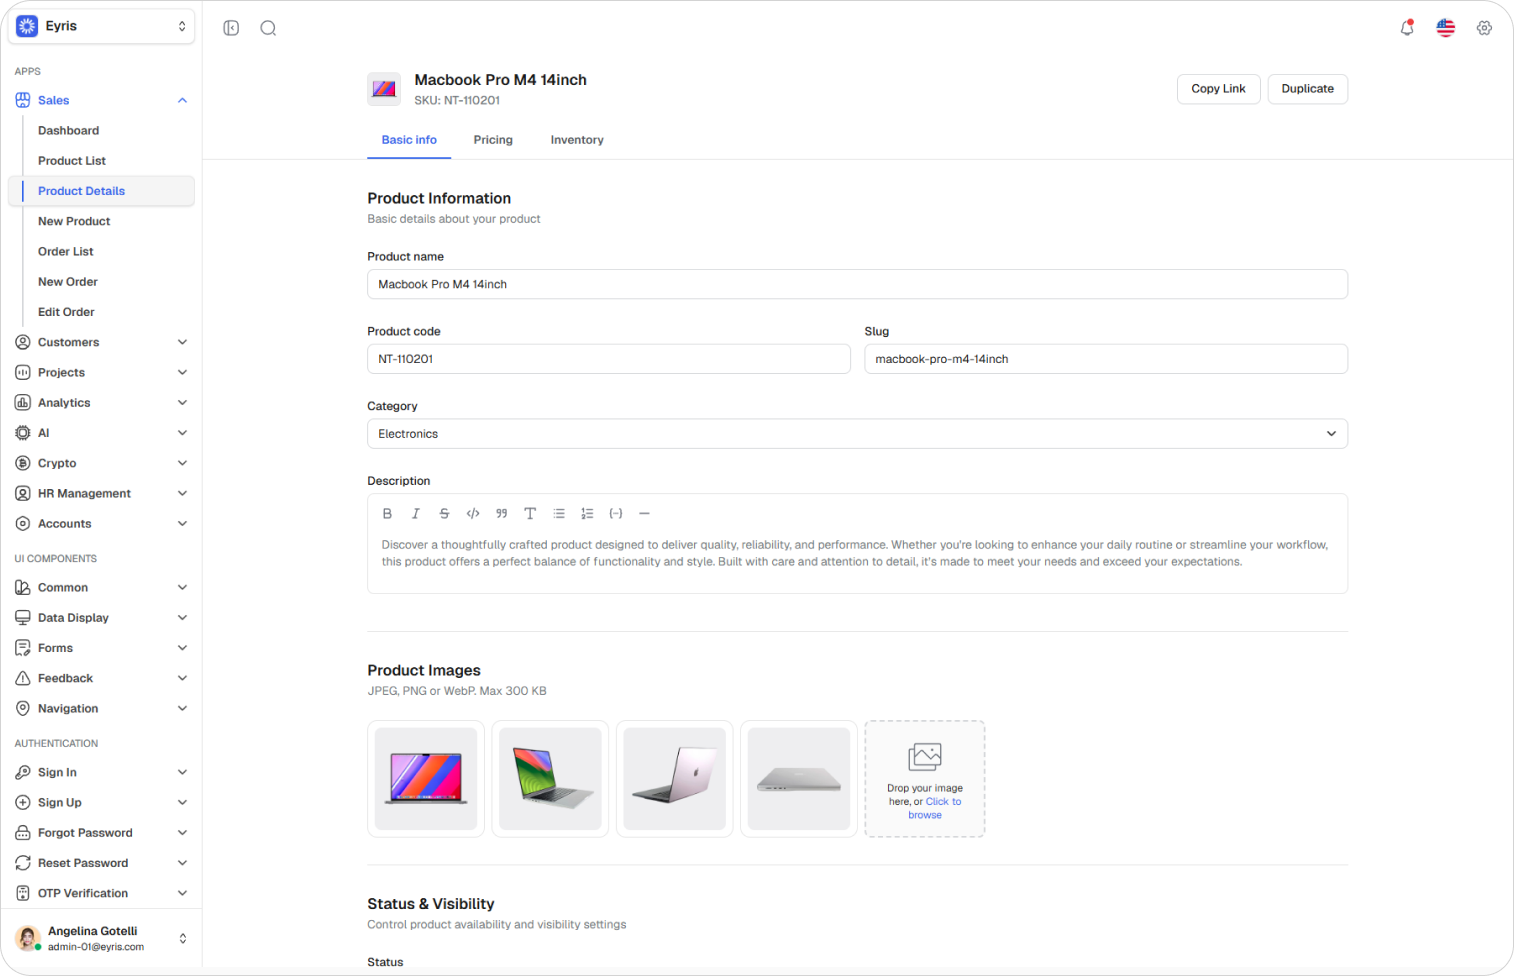Open search with the magnifier icon
This screenshot has height=976, width=1514.
coord(268,28)
